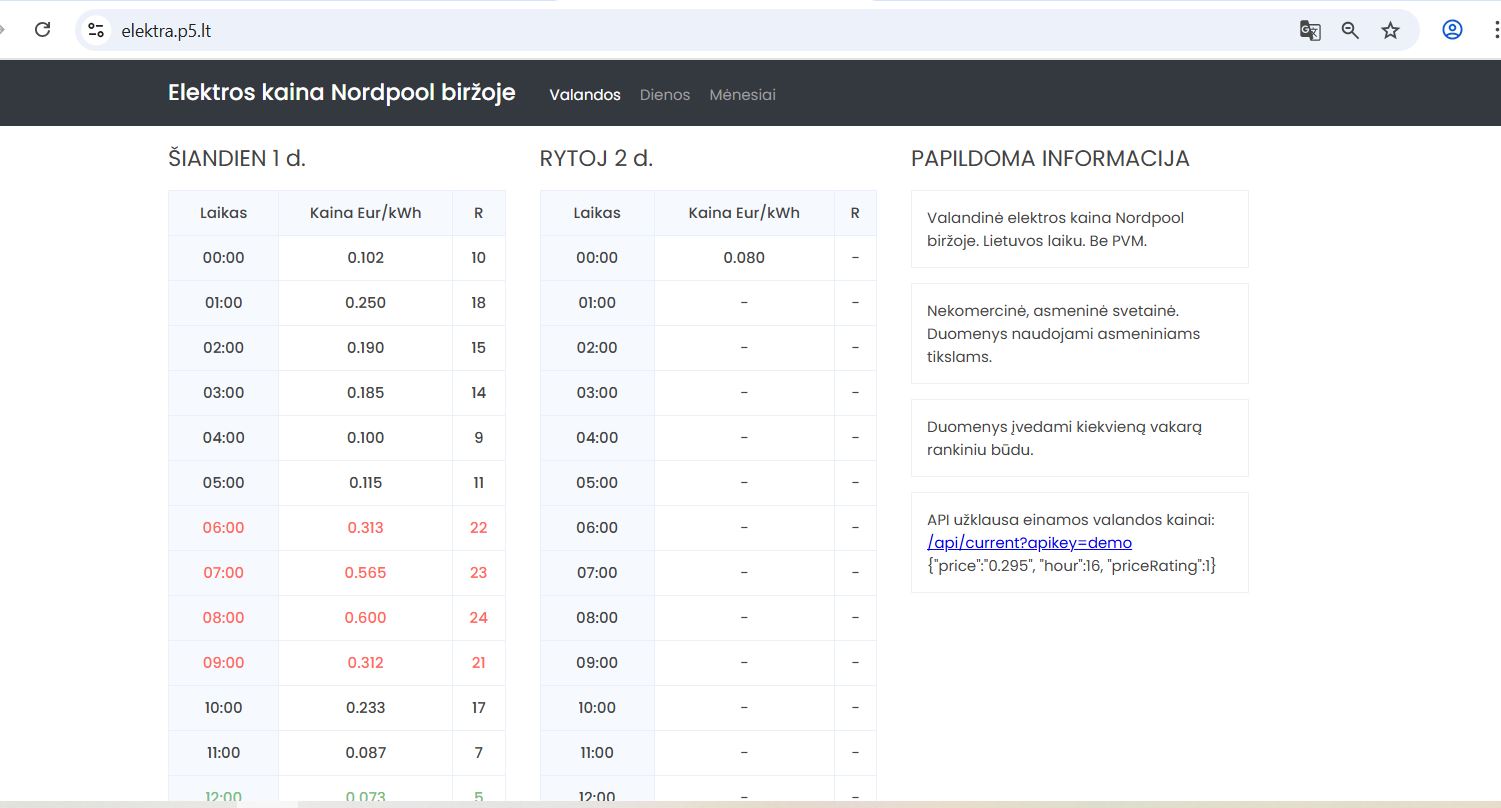Click the red price 0.313

coord(365,528)
